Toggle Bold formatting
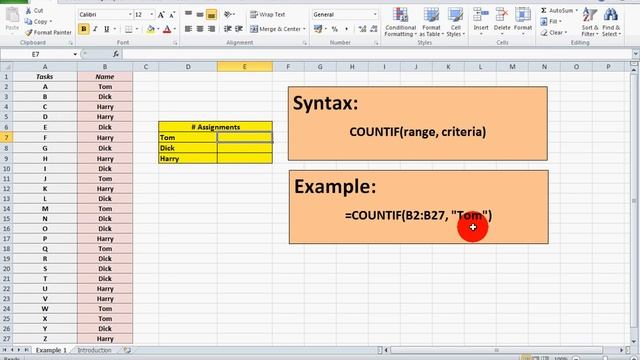The image size is (640, 360). tap(84, 29)
